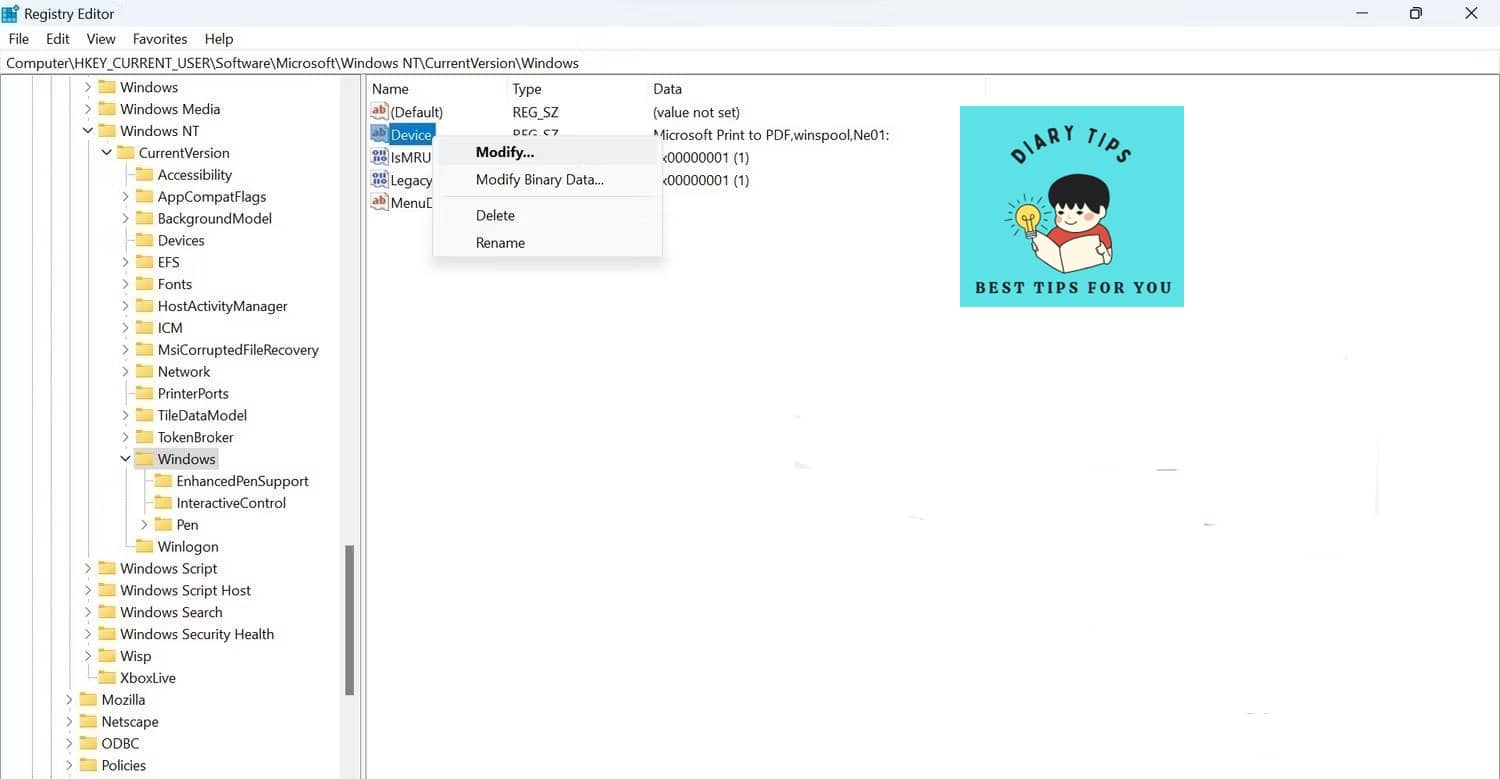Screen dimensions: 1500x779
Task: Choose Modify Binary Data... from context menu
Action: [547, 180]
